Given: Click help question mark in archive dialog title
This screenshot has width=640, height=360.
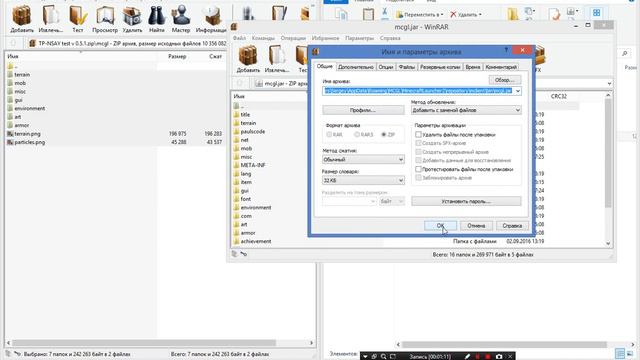Looking at the screenshot, I should (x=506, y=50).
